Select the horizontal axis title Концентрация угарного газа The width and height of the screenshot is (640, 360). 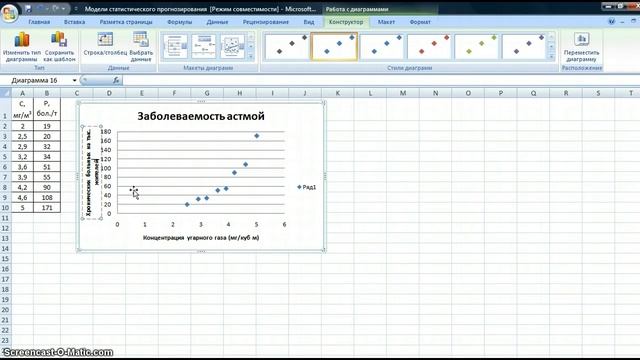coord(201,237)
